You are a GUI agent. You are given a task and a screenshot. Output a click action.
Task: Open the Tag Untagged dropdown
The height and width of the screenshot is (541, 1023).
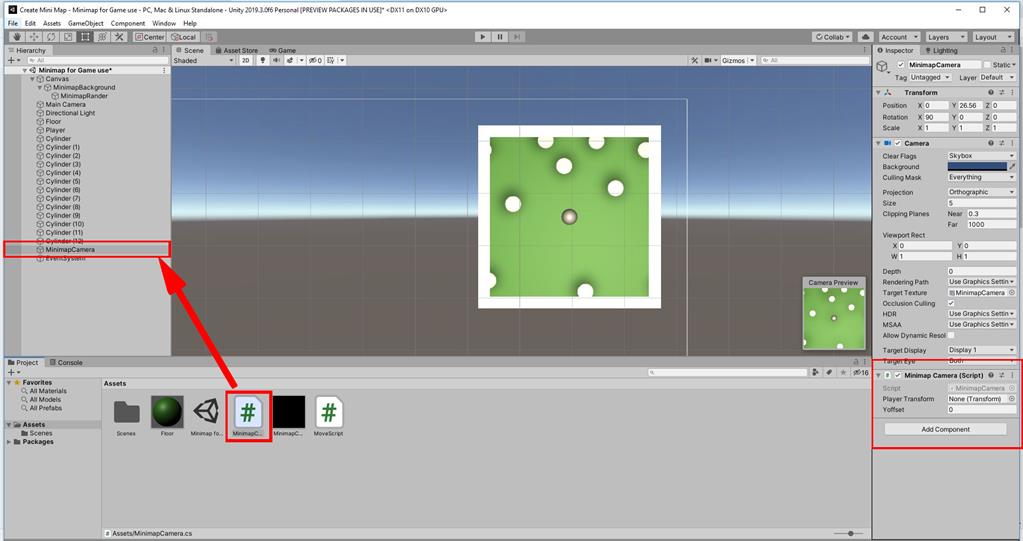point(930,77)
